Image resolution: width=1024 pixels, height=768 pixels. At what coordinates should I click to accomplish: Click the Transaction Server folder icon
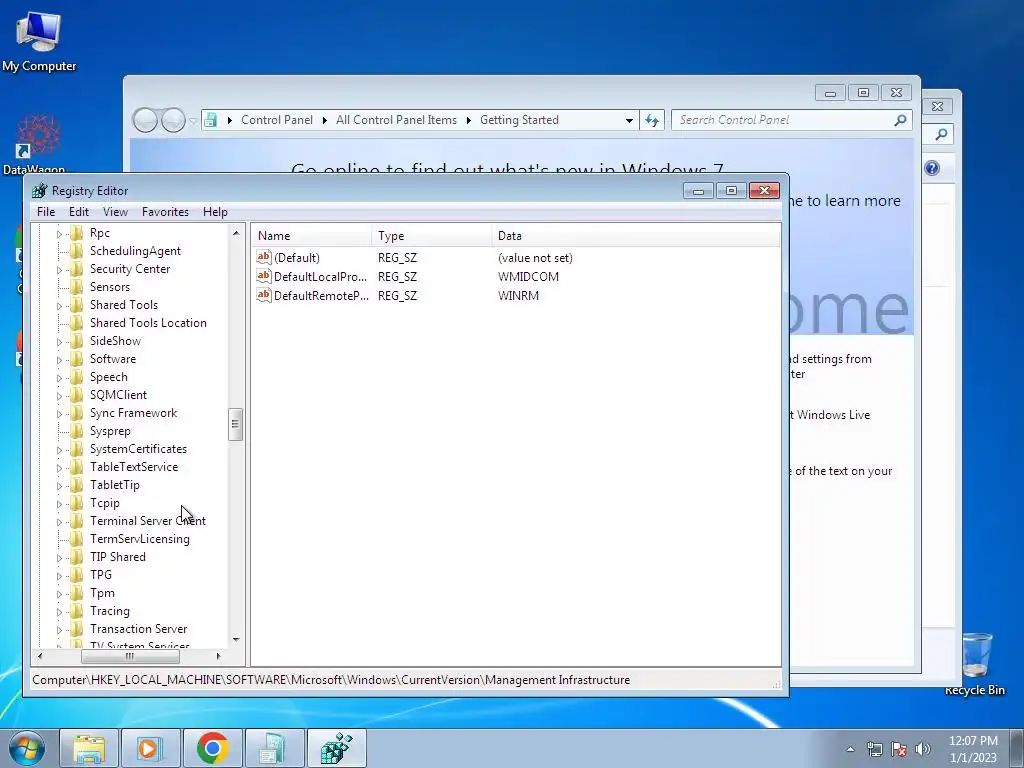point(76,629)
